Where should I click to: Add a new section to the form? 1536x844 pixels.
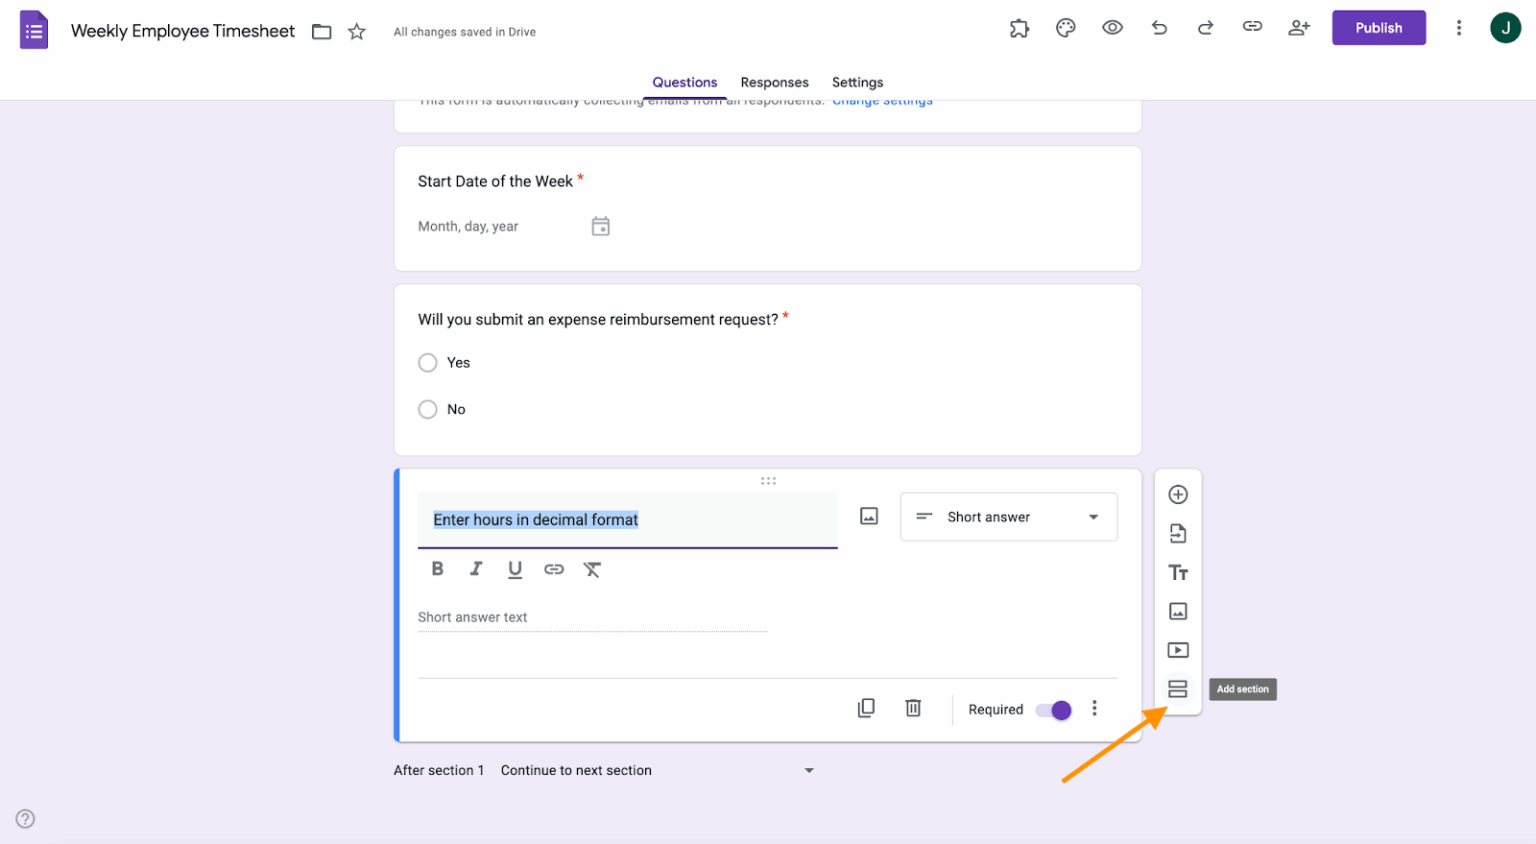click(x=1178, y=688)
